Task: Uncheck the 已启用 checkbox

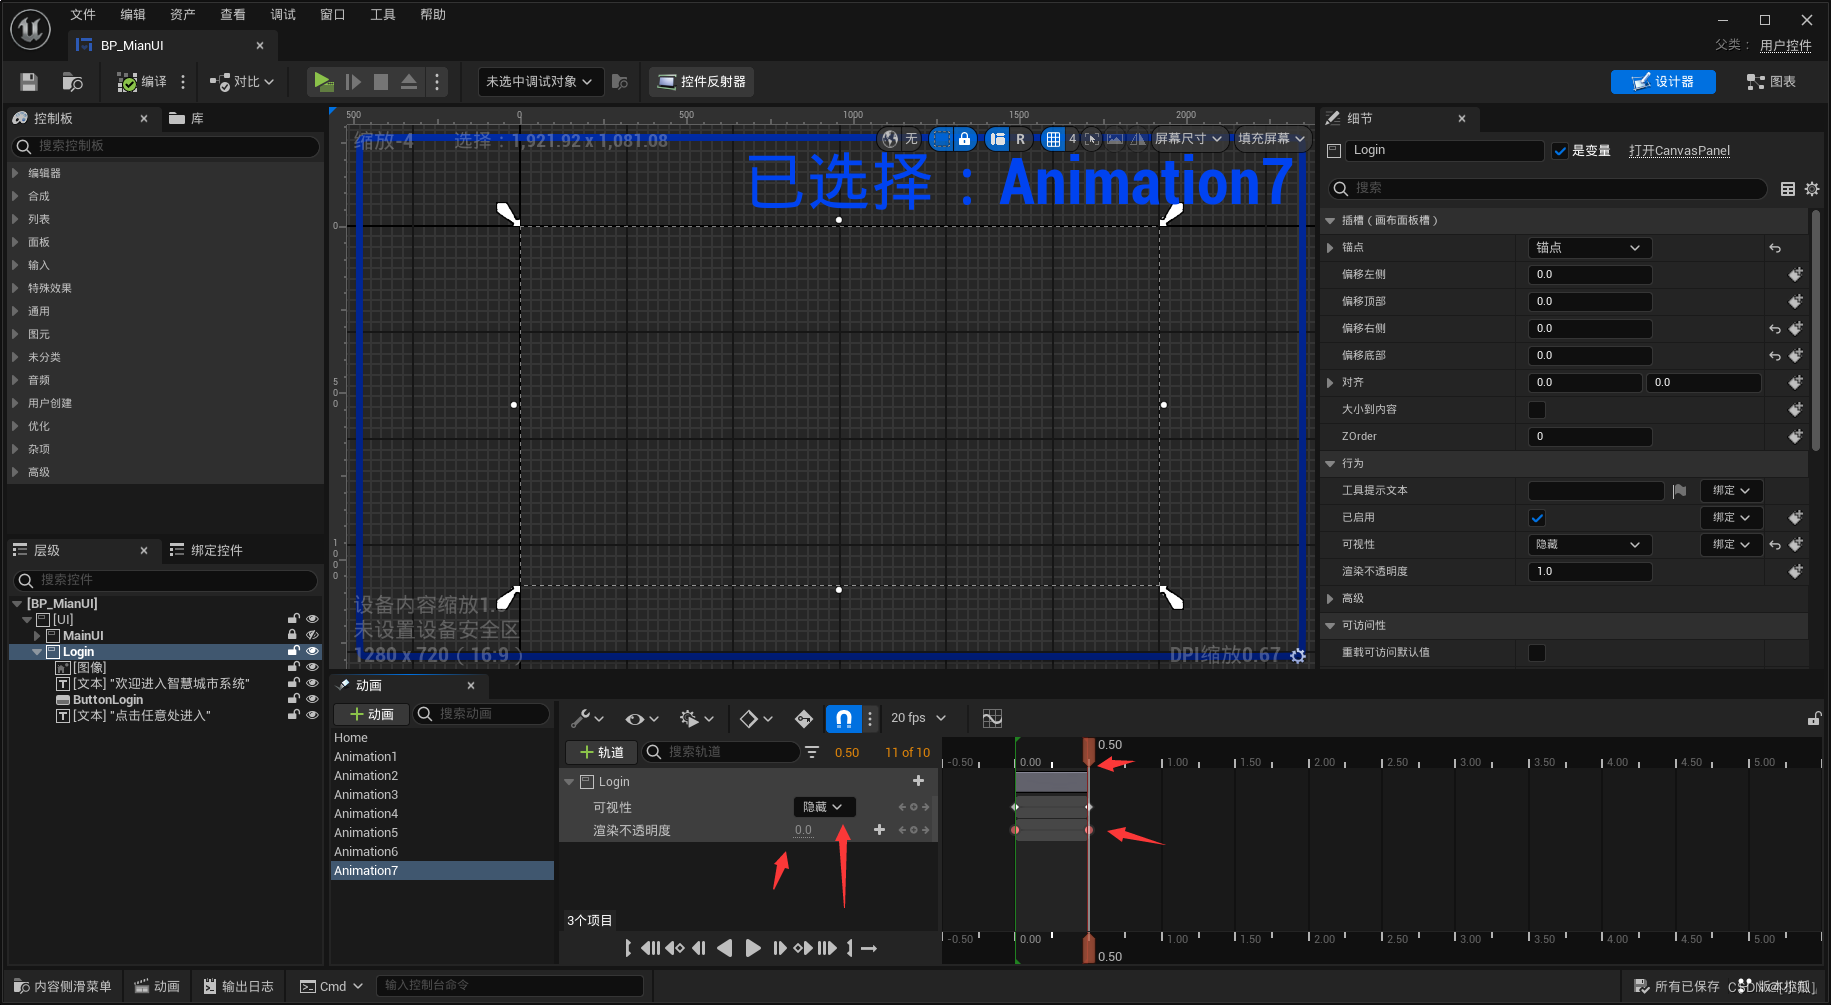Action: (x=1537, y=518)
